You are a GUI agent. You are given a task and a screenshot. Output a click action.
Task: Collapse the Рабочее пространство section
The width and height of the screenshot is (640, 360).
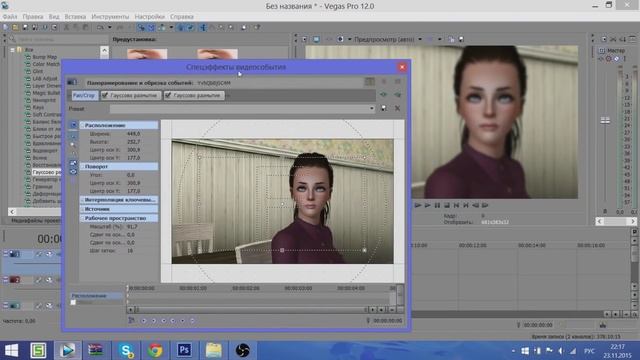tap(82, 218)
